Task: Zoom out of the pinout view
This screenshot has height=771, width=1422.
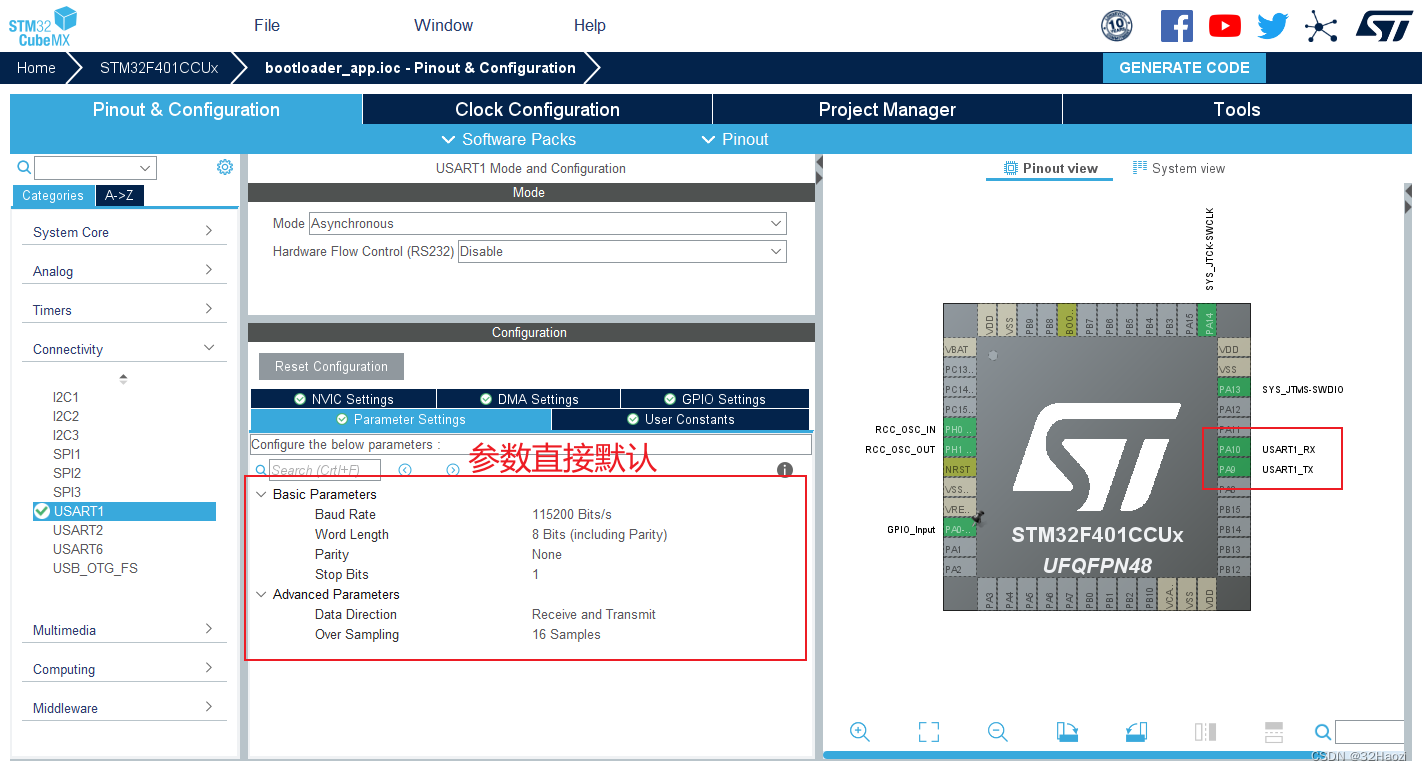Action: coord(997,732)
